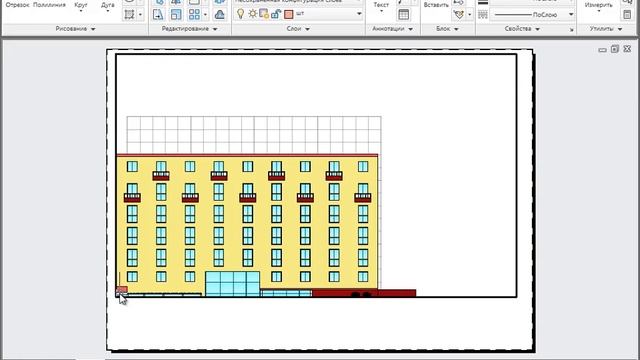Toggle the layer freeze sun icon
Viewport: 640px width, 360px height.
pyautogui.click(x=253, y=14)
